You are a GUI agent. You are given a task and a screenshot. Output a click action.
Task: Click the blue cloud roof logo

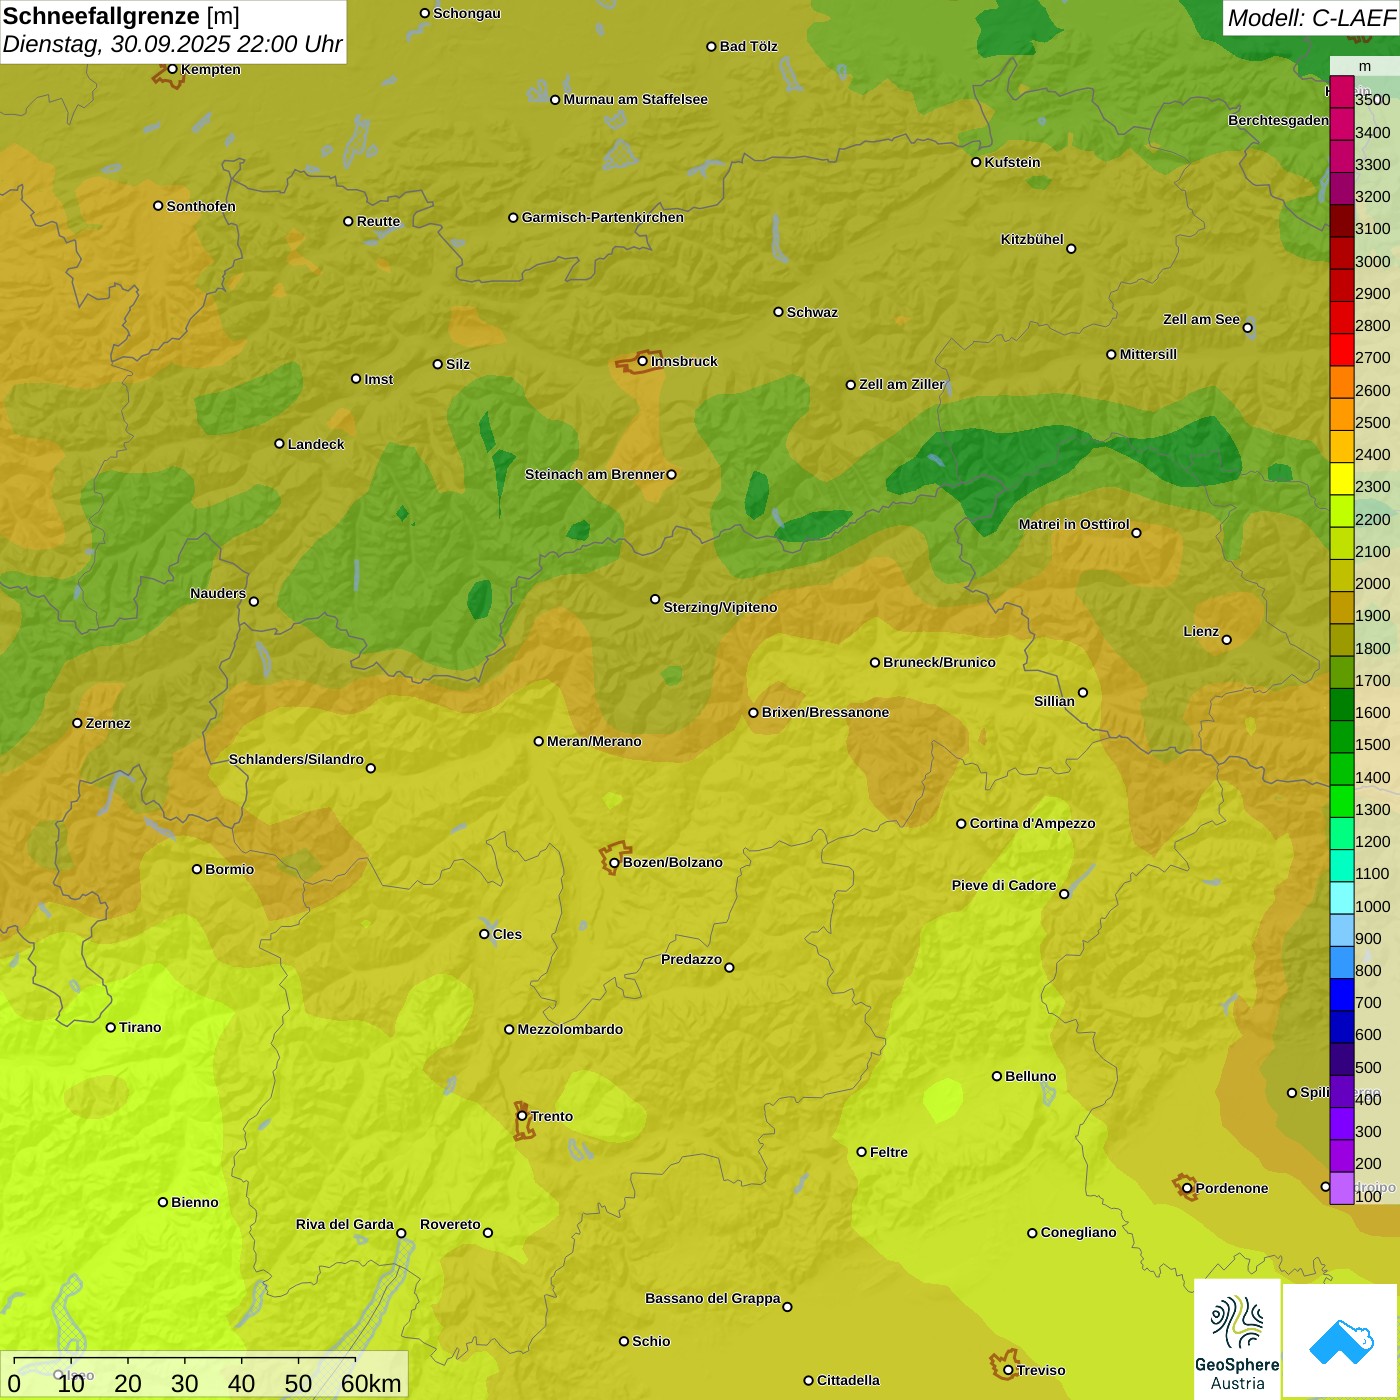click(1341, 1341)
